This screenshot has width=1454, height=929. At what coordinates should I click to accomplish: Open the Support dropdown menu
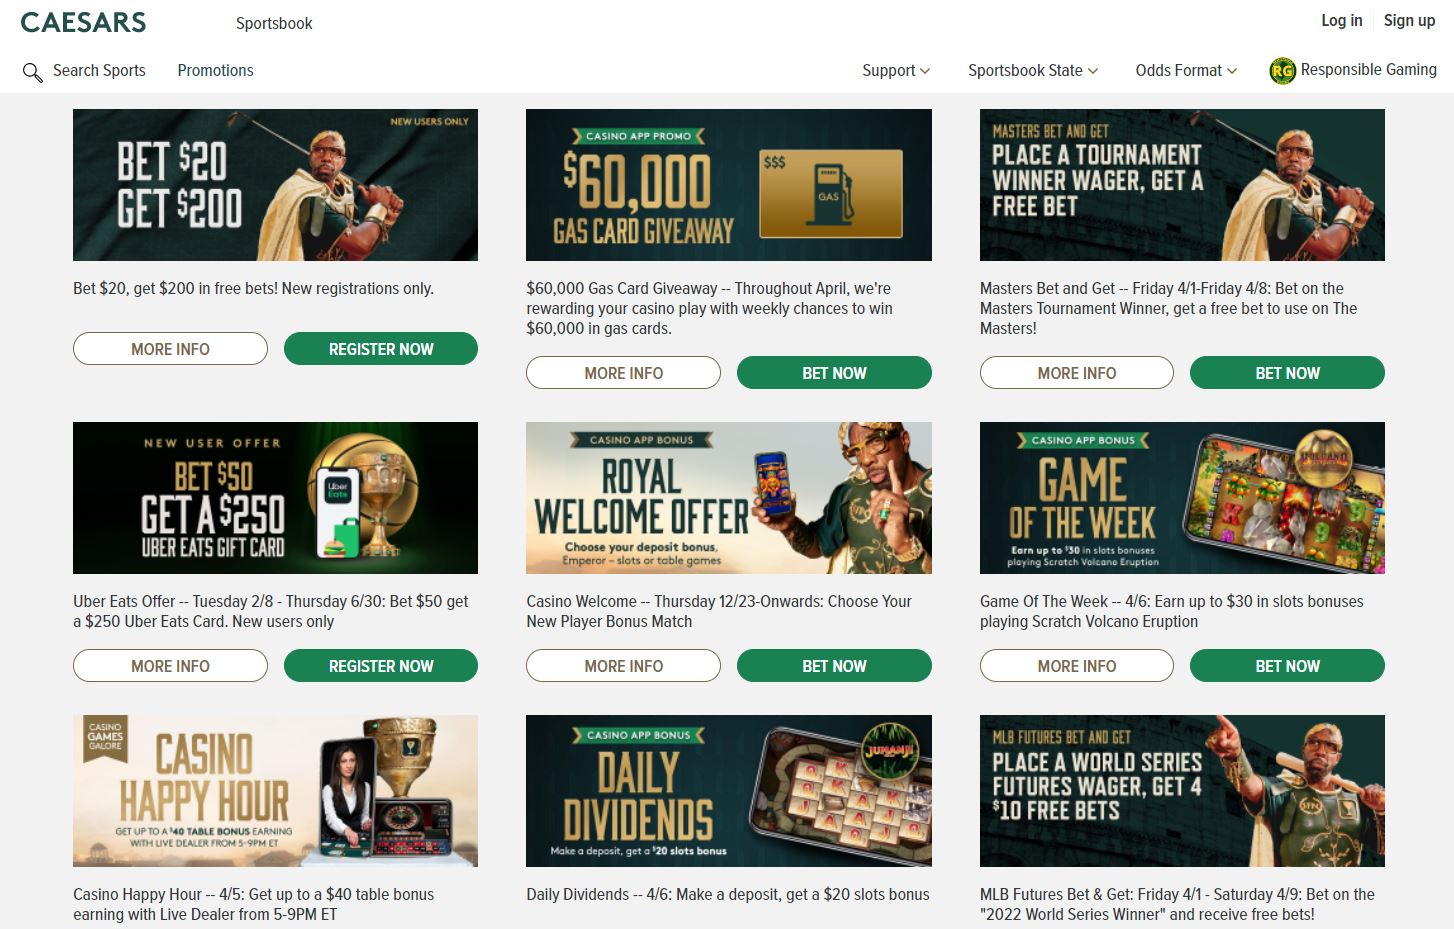point(896,70)
